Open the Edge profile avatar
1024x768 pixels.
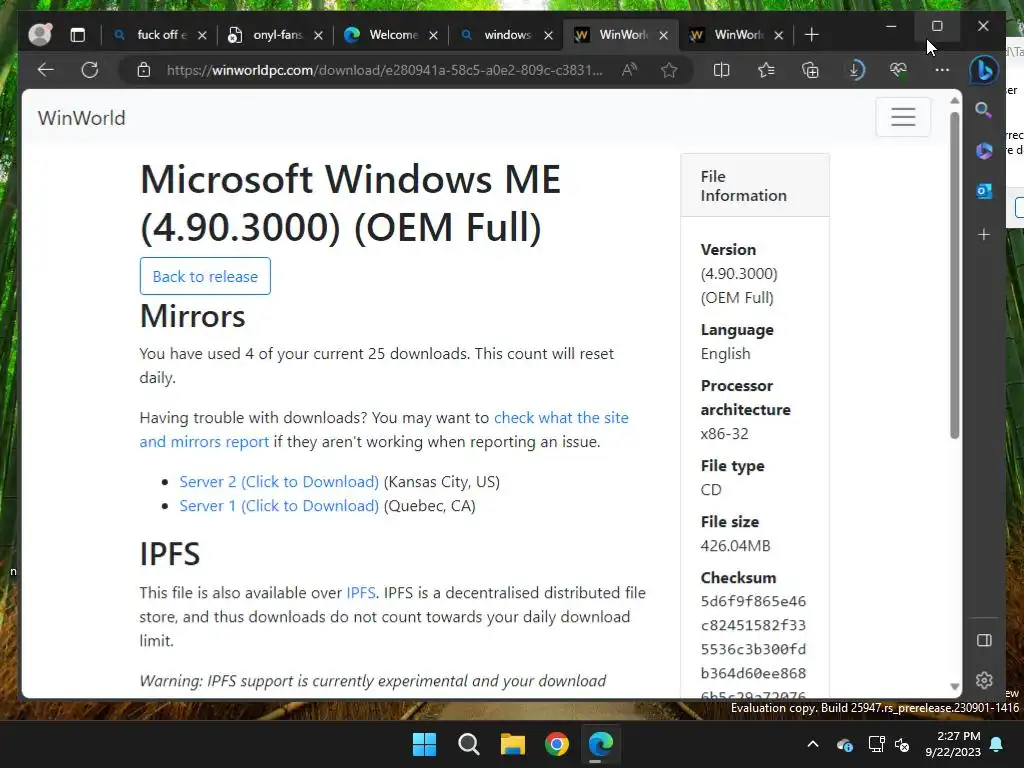pyautogui.click(x=40, y=35)
